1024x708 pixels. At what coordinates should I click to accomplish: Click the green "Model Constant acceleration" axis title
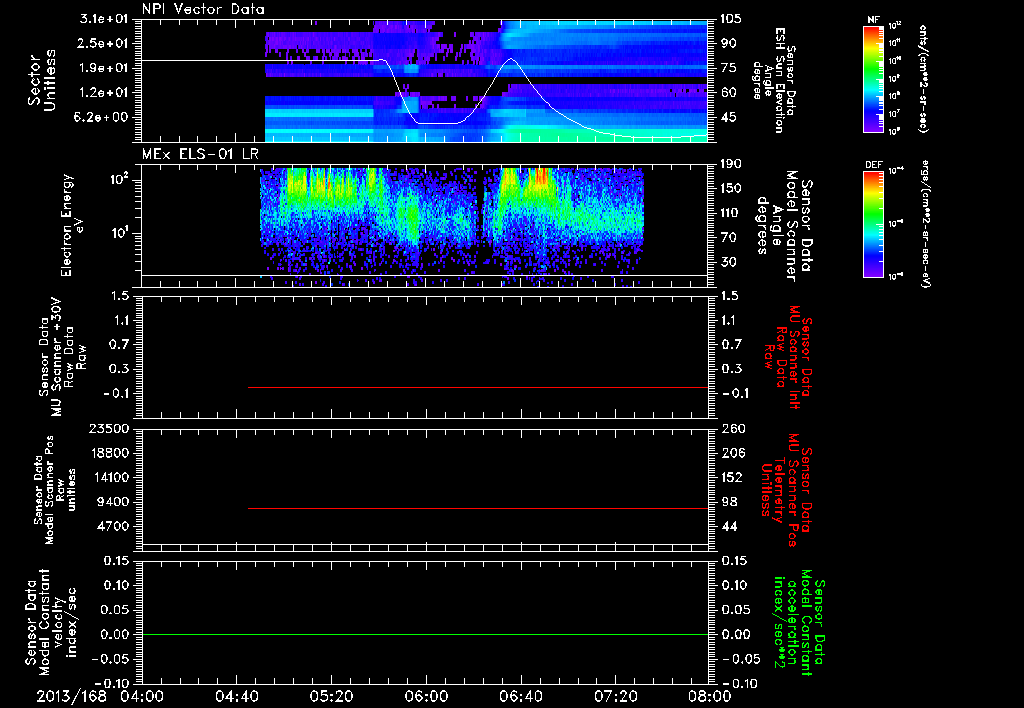pos(799,624)
